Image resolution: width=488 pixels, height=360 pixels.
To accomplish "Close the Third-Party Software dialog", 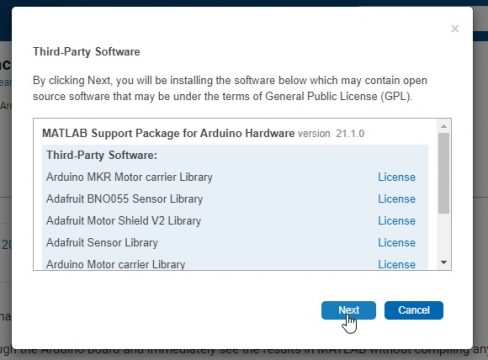I will click(x=455, y=29).
